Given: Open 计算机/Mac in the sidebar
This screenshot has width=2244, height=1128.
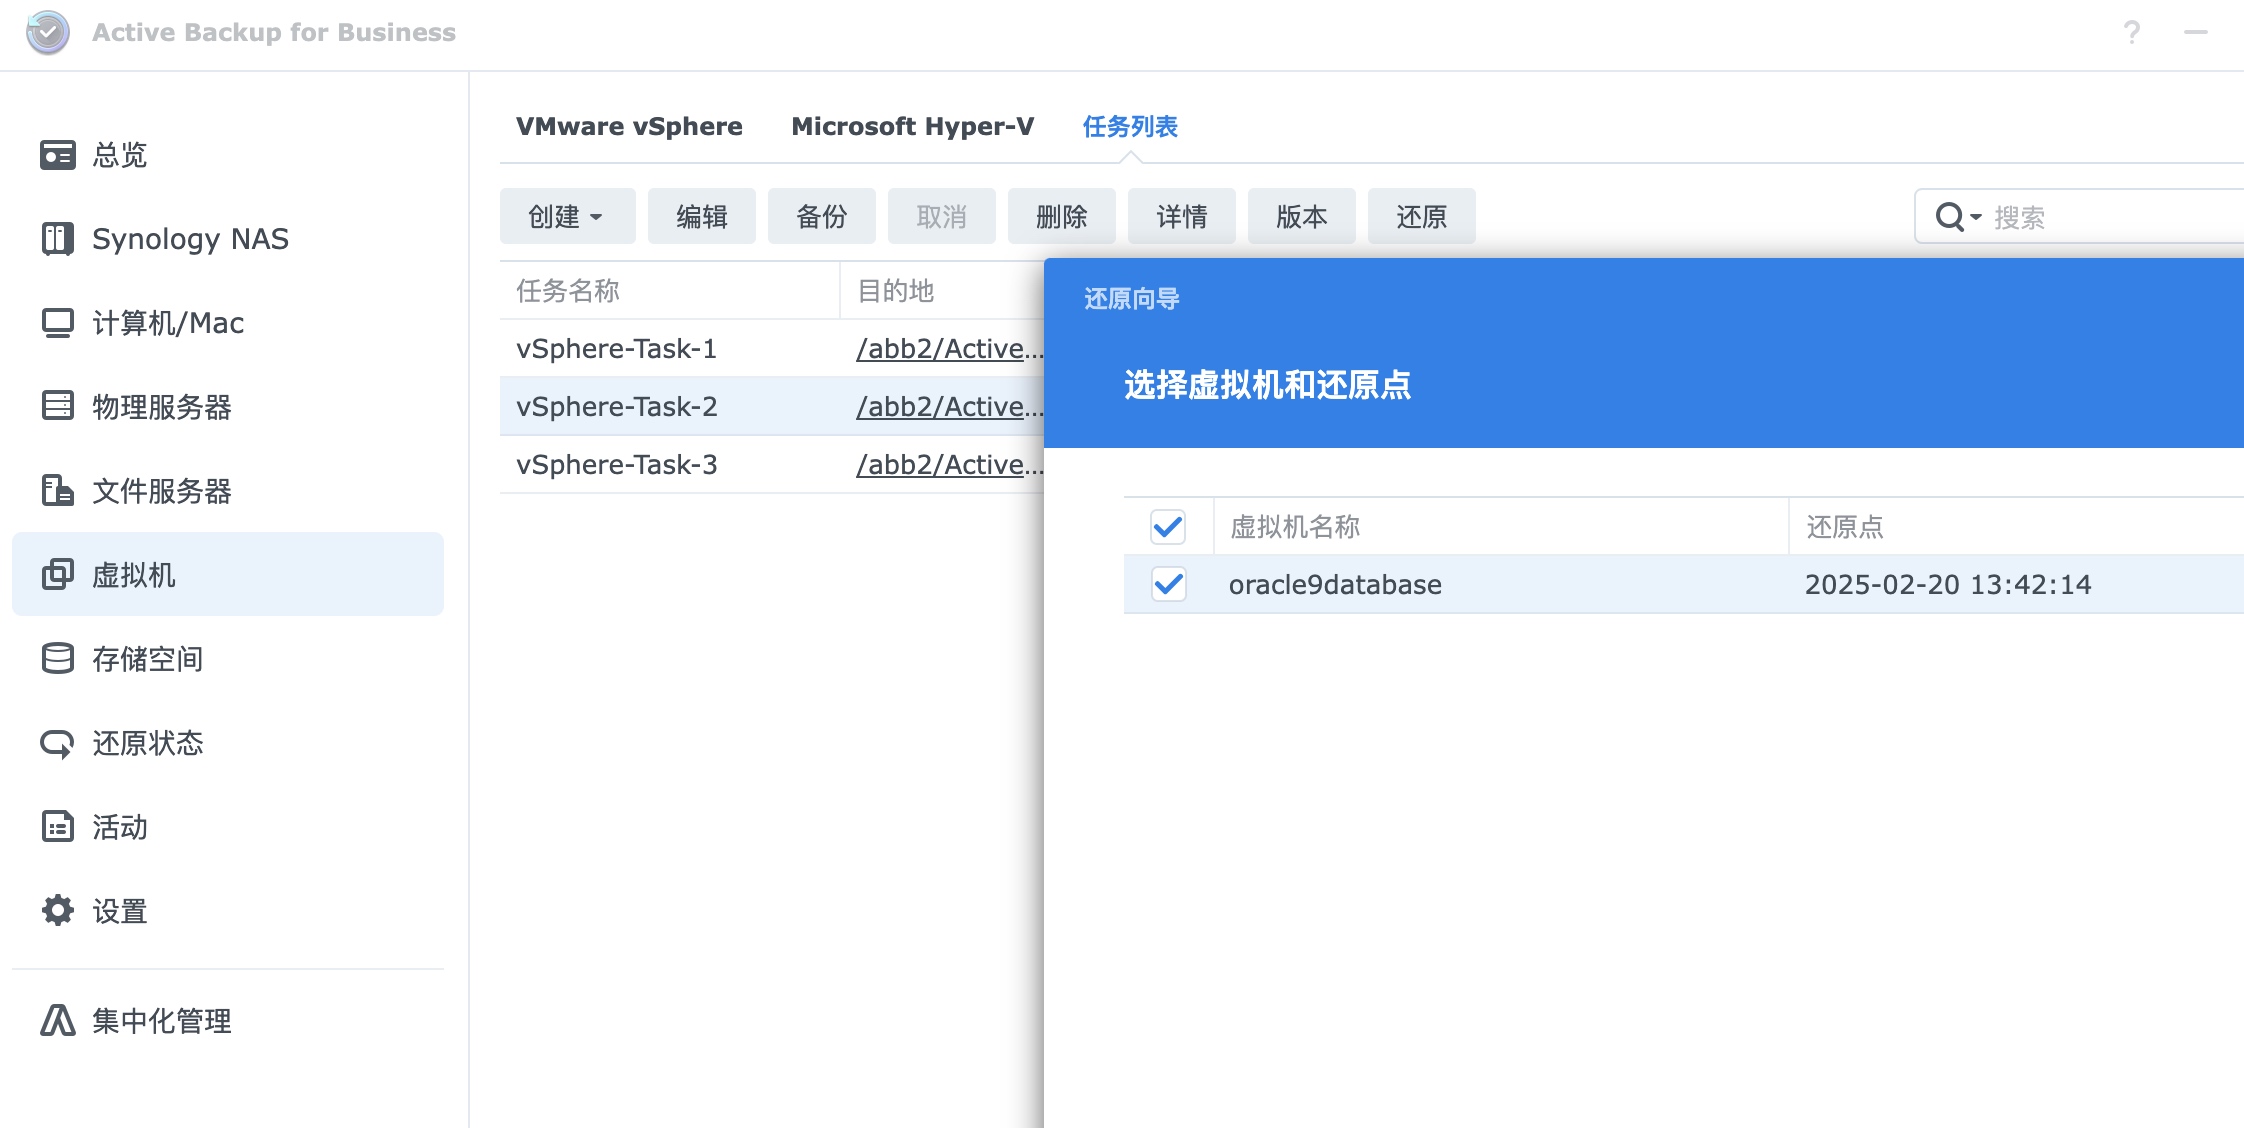Looking at the screenshot, I should 228,323.
